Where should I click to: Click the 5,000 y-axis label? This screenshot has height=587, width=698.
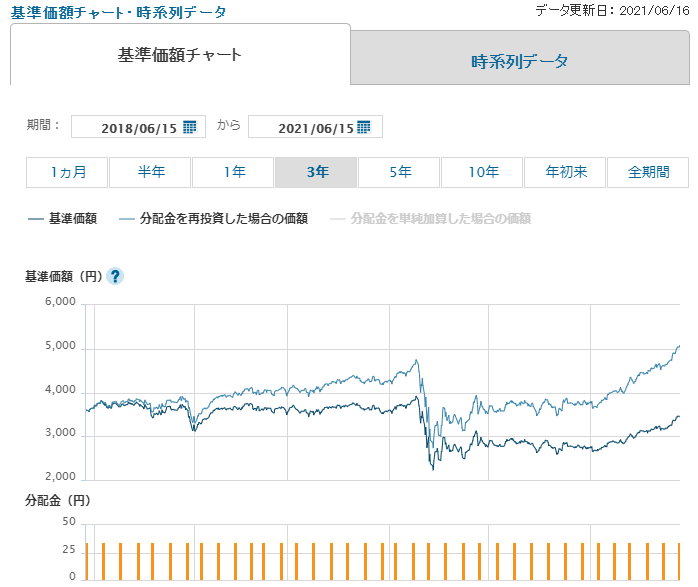pos(60,346)
